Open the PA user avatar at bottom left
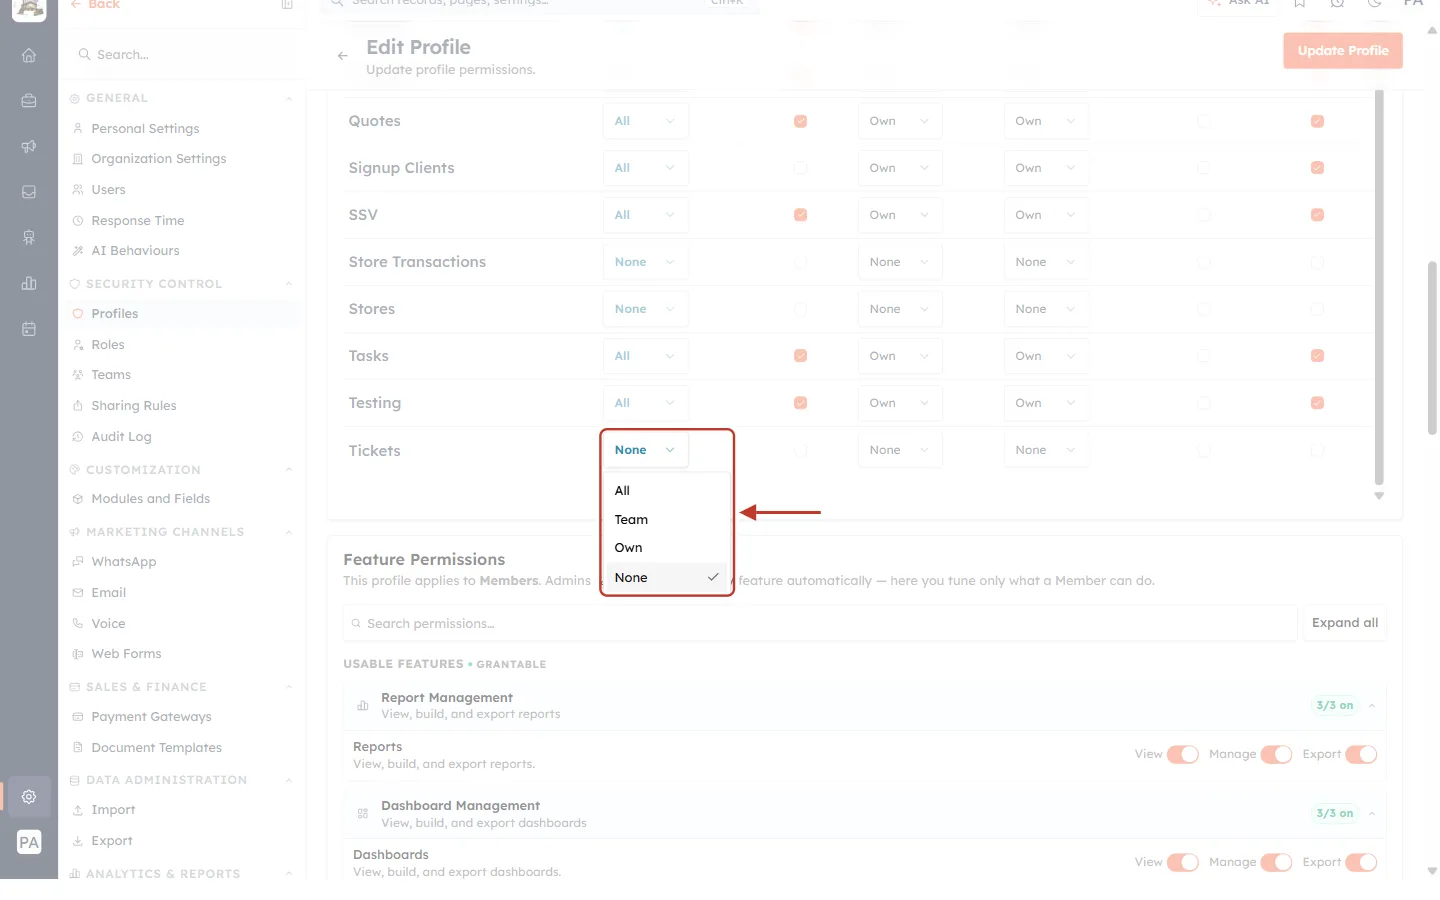This screenshot has height=900, width=1440. 29,842
